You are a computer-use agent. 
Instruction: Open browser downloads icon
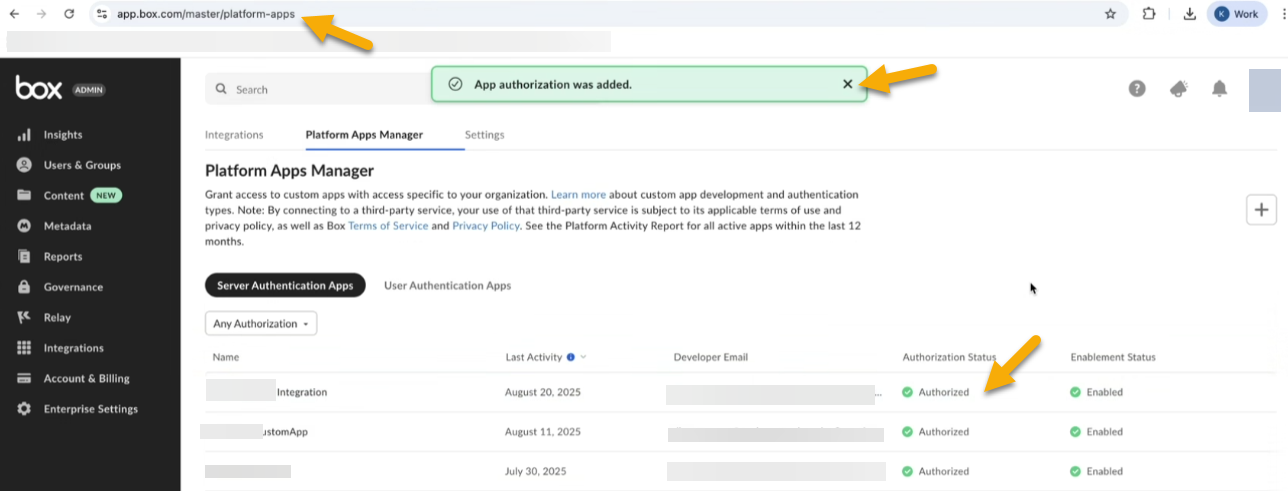pyautogui.click(x=1189, y=14)
